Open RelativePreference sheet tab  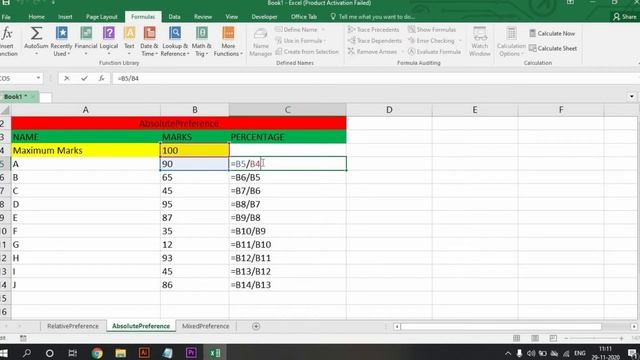(73, 326)
